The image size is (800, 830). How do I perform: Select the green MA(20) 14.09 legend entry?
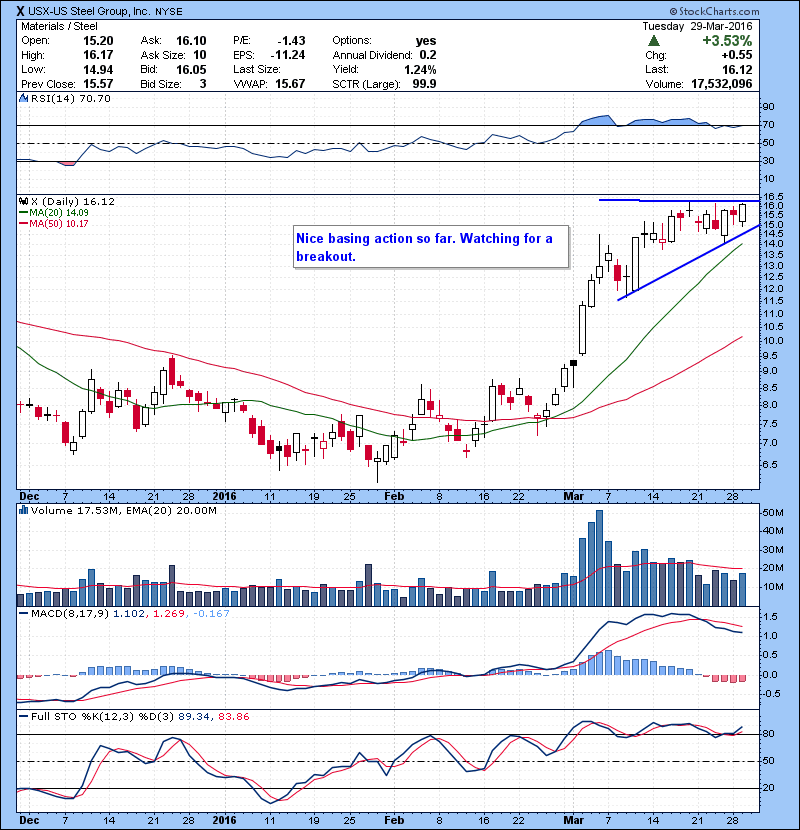point(53,213)
